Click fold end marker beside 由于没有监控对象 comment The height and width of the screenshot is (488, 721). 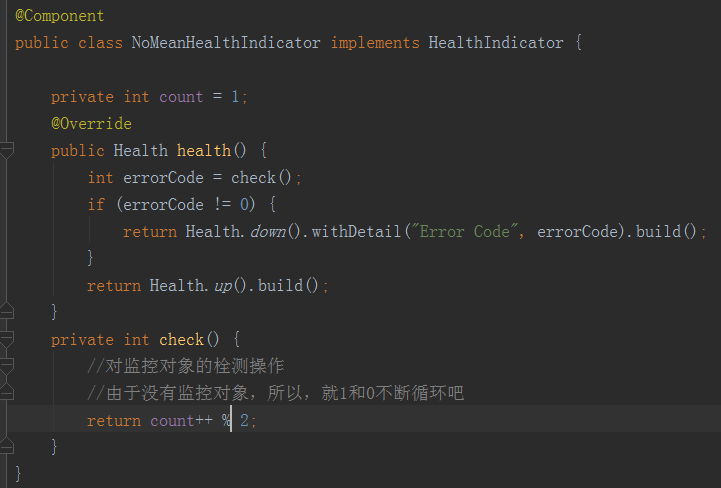coord(6,392)
